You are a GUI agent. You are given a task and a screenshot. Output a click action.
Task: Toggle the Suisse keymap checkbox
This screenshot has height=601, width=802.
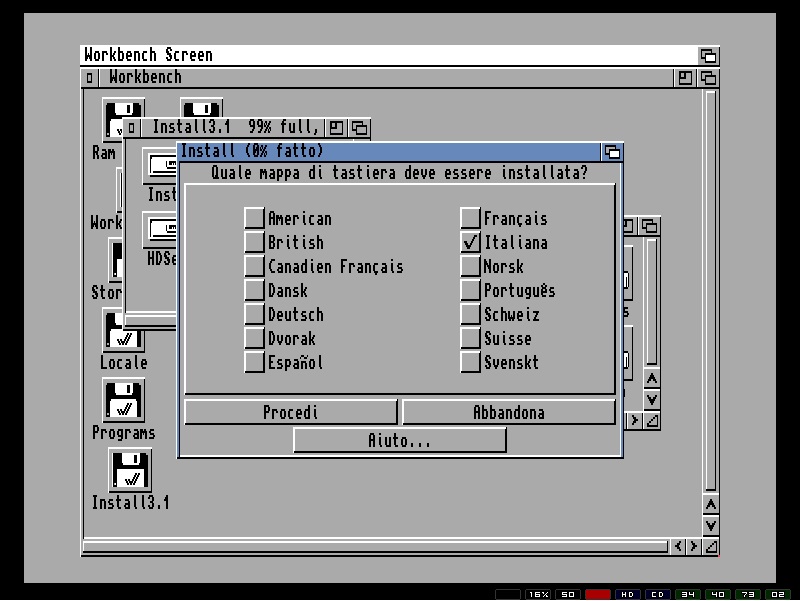tap(470, 338)
